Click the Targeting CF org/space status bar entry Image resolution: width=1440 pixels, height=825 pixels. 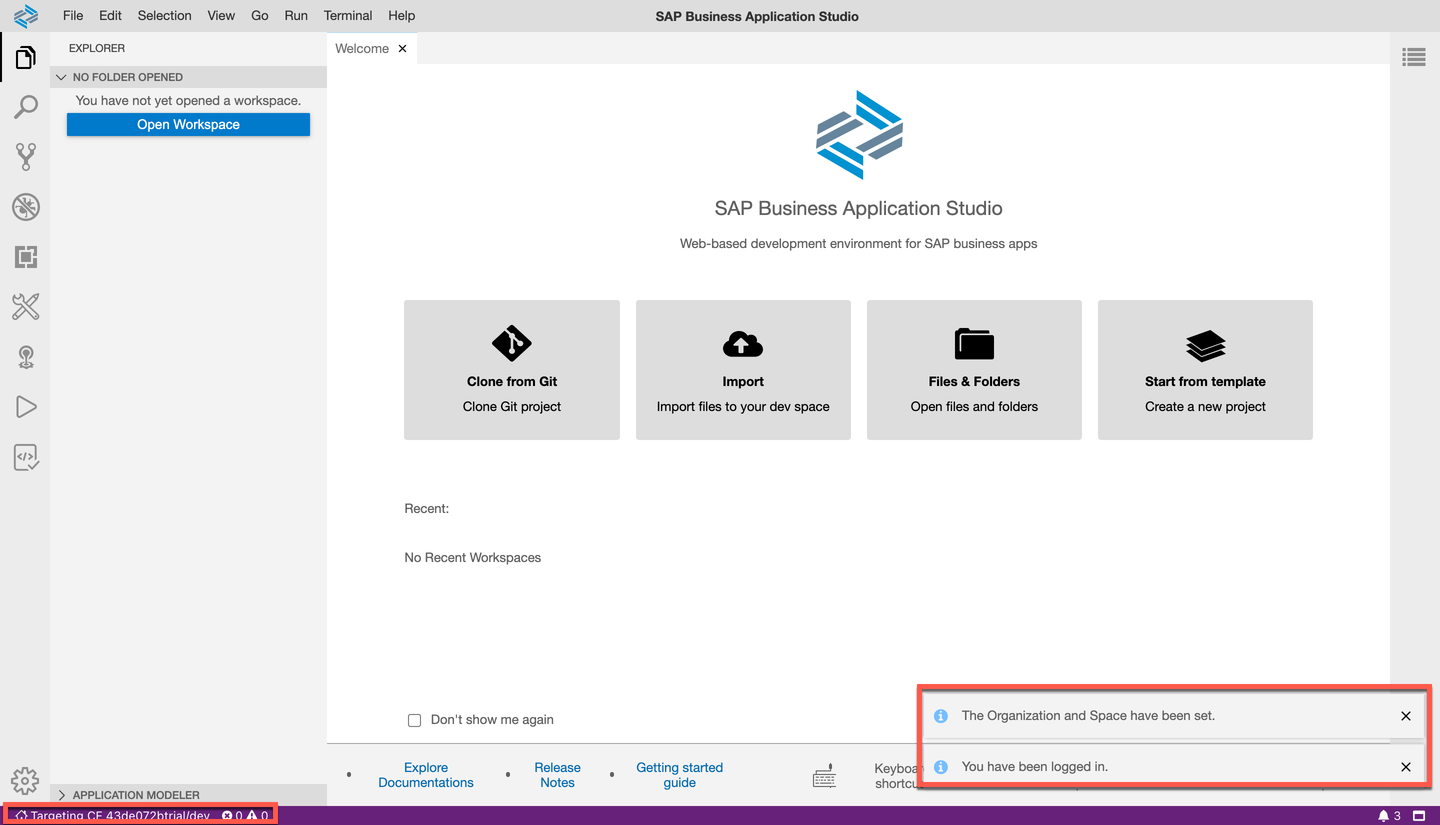coord(113,816)
